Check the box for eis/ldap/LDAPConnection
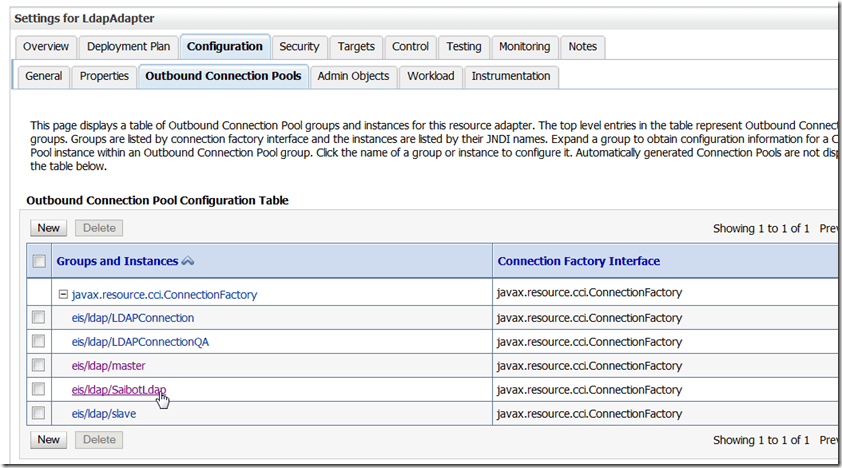This screenshot has width=842, height=468. click(39, 318)
